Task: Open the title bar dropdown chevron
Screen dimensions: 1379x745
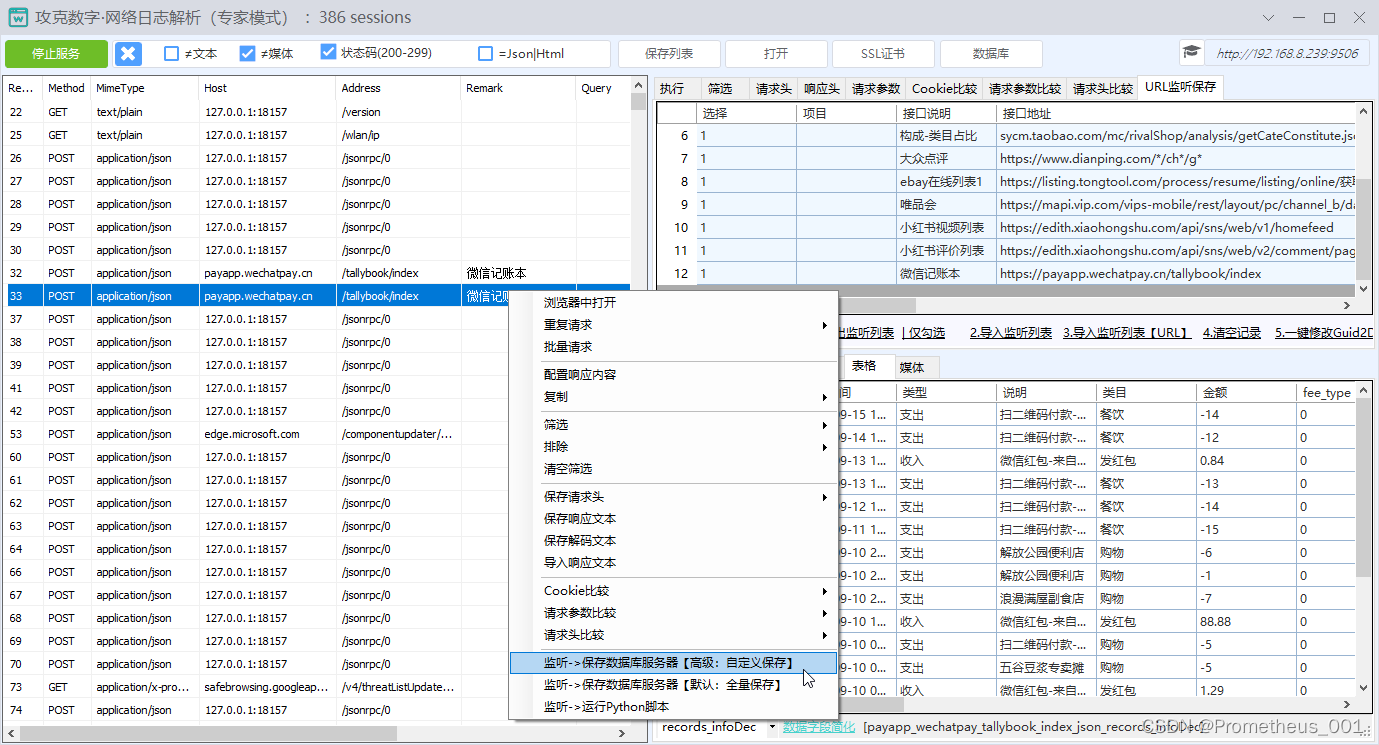Action: [1268, 18]
